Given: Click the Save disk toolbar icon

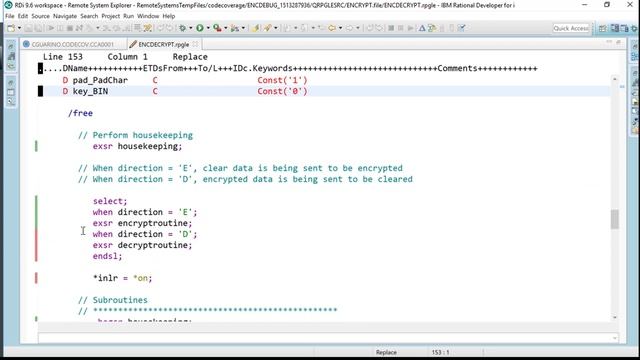Looking at the screenshot, I should (28, 28).
